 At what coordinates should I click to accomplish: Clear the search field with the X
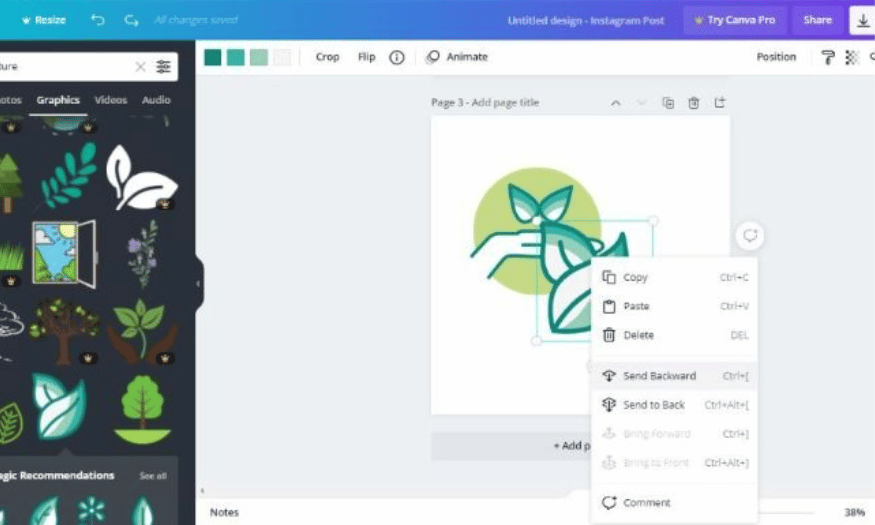click(141, 67)
